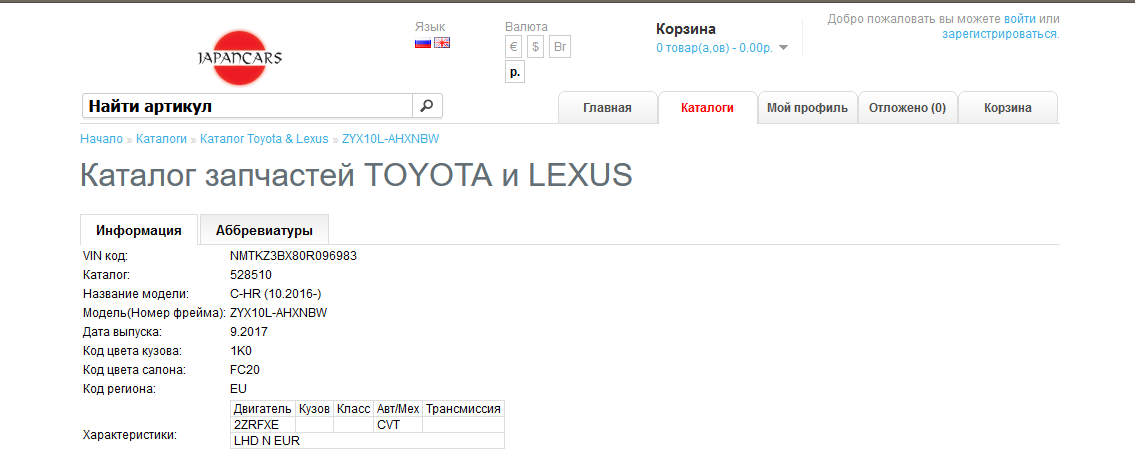The height and width of the screenshot is (476, 1135).
Task: Open the Отложено (0) tab
Action: 908,108
